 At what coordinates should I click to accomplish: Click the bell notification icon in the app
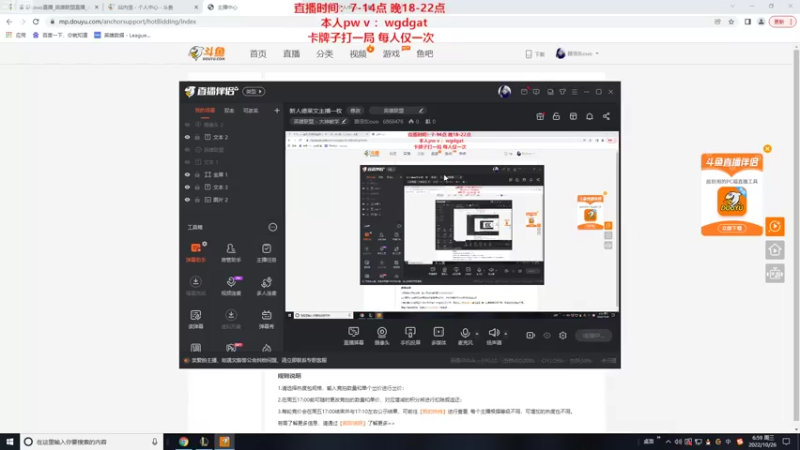589,116
